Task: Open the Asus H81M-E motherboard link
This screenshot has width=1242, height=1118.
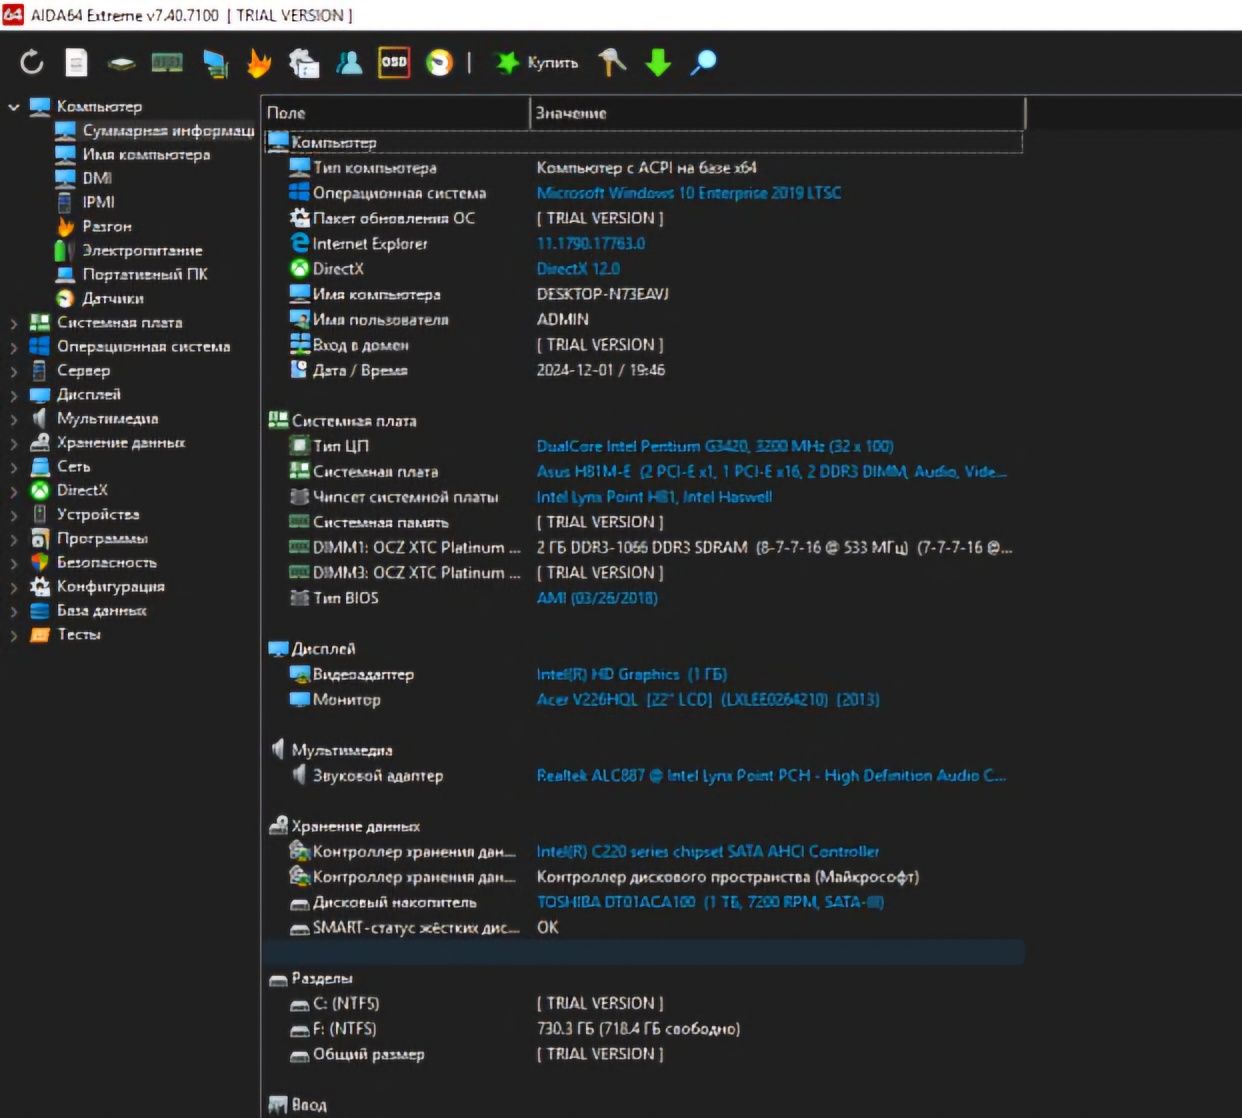Action: [772, 472]
